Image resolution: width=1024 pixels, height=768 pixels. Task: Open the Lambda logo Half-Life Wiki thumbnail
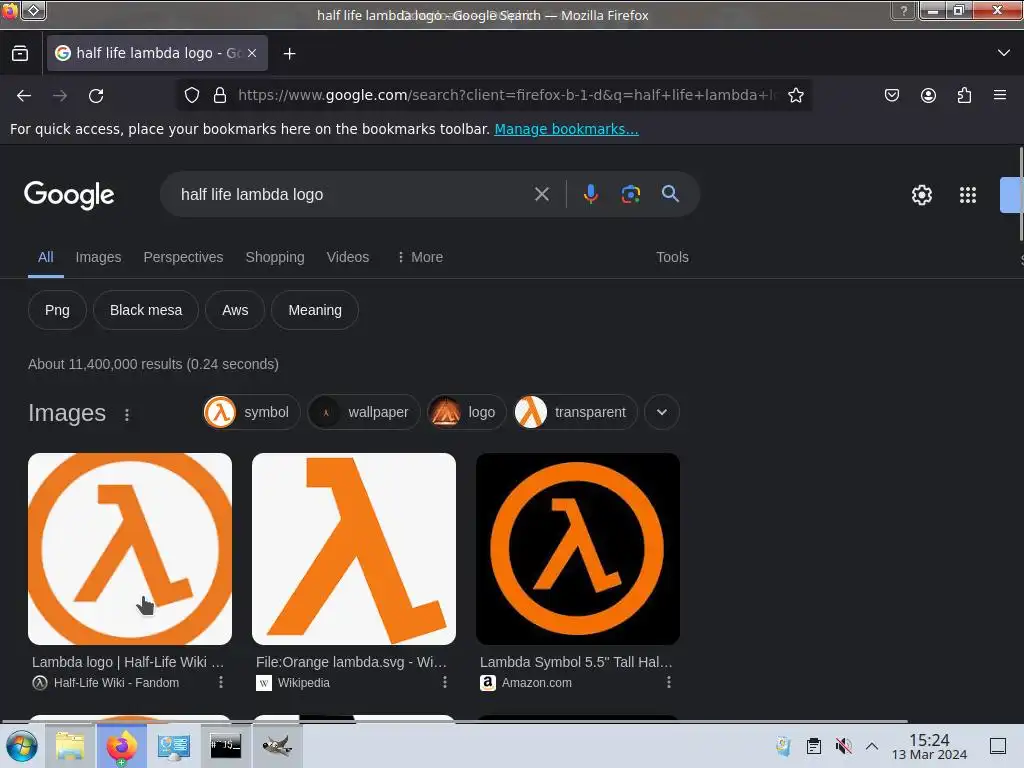pyautogui.click(x=130, y=549)
